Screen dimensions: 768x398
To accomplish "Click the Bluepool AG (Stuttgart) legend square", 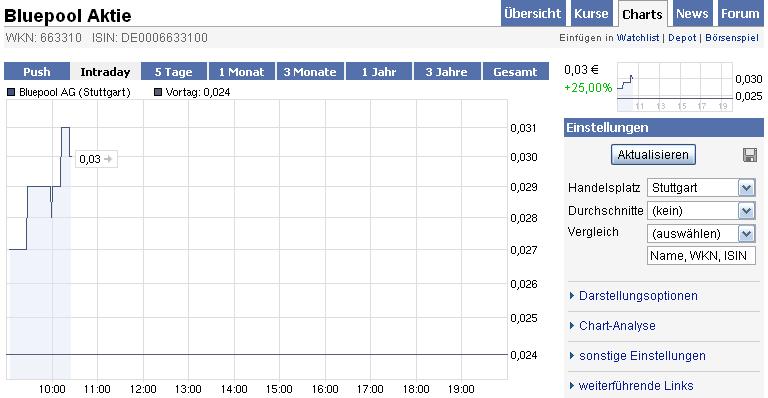I will tap(11, 92).
